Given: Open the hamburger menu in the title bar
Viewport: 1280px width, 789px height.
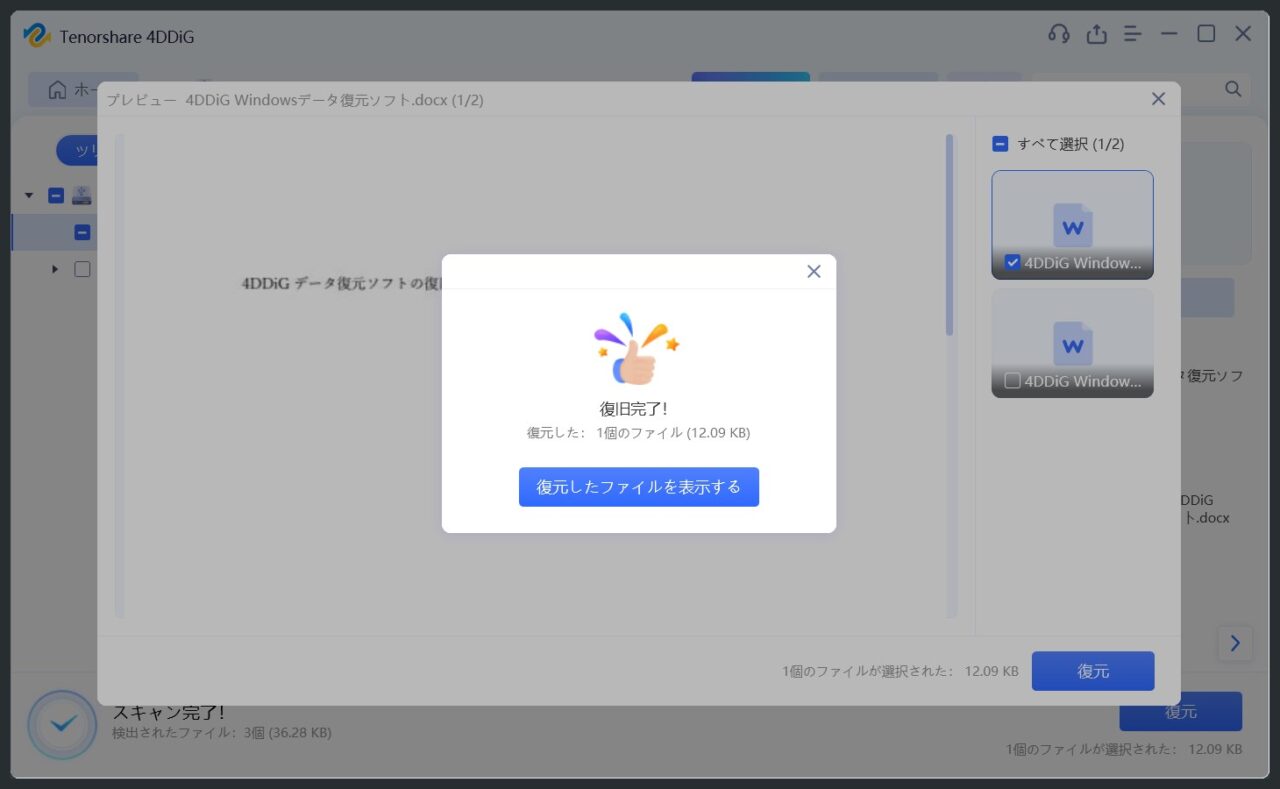Looking at the screenshot, I should coord(1132,34).
